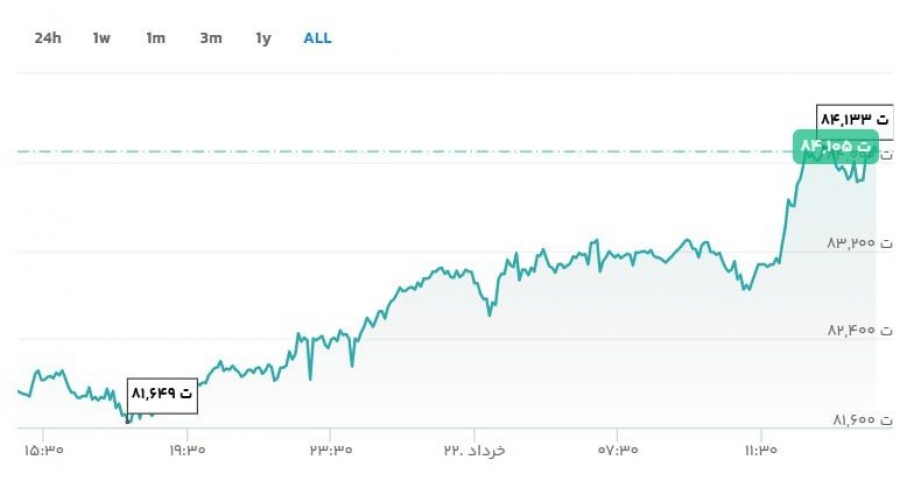Click the 84,133 high price label
This screenshot has height=481, width=900.
[855, 119]
